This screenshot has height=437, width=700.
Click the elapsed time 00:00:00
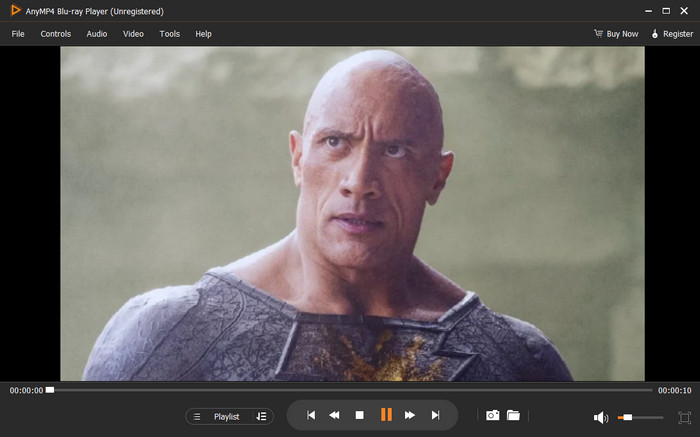(x=26, y=391)
